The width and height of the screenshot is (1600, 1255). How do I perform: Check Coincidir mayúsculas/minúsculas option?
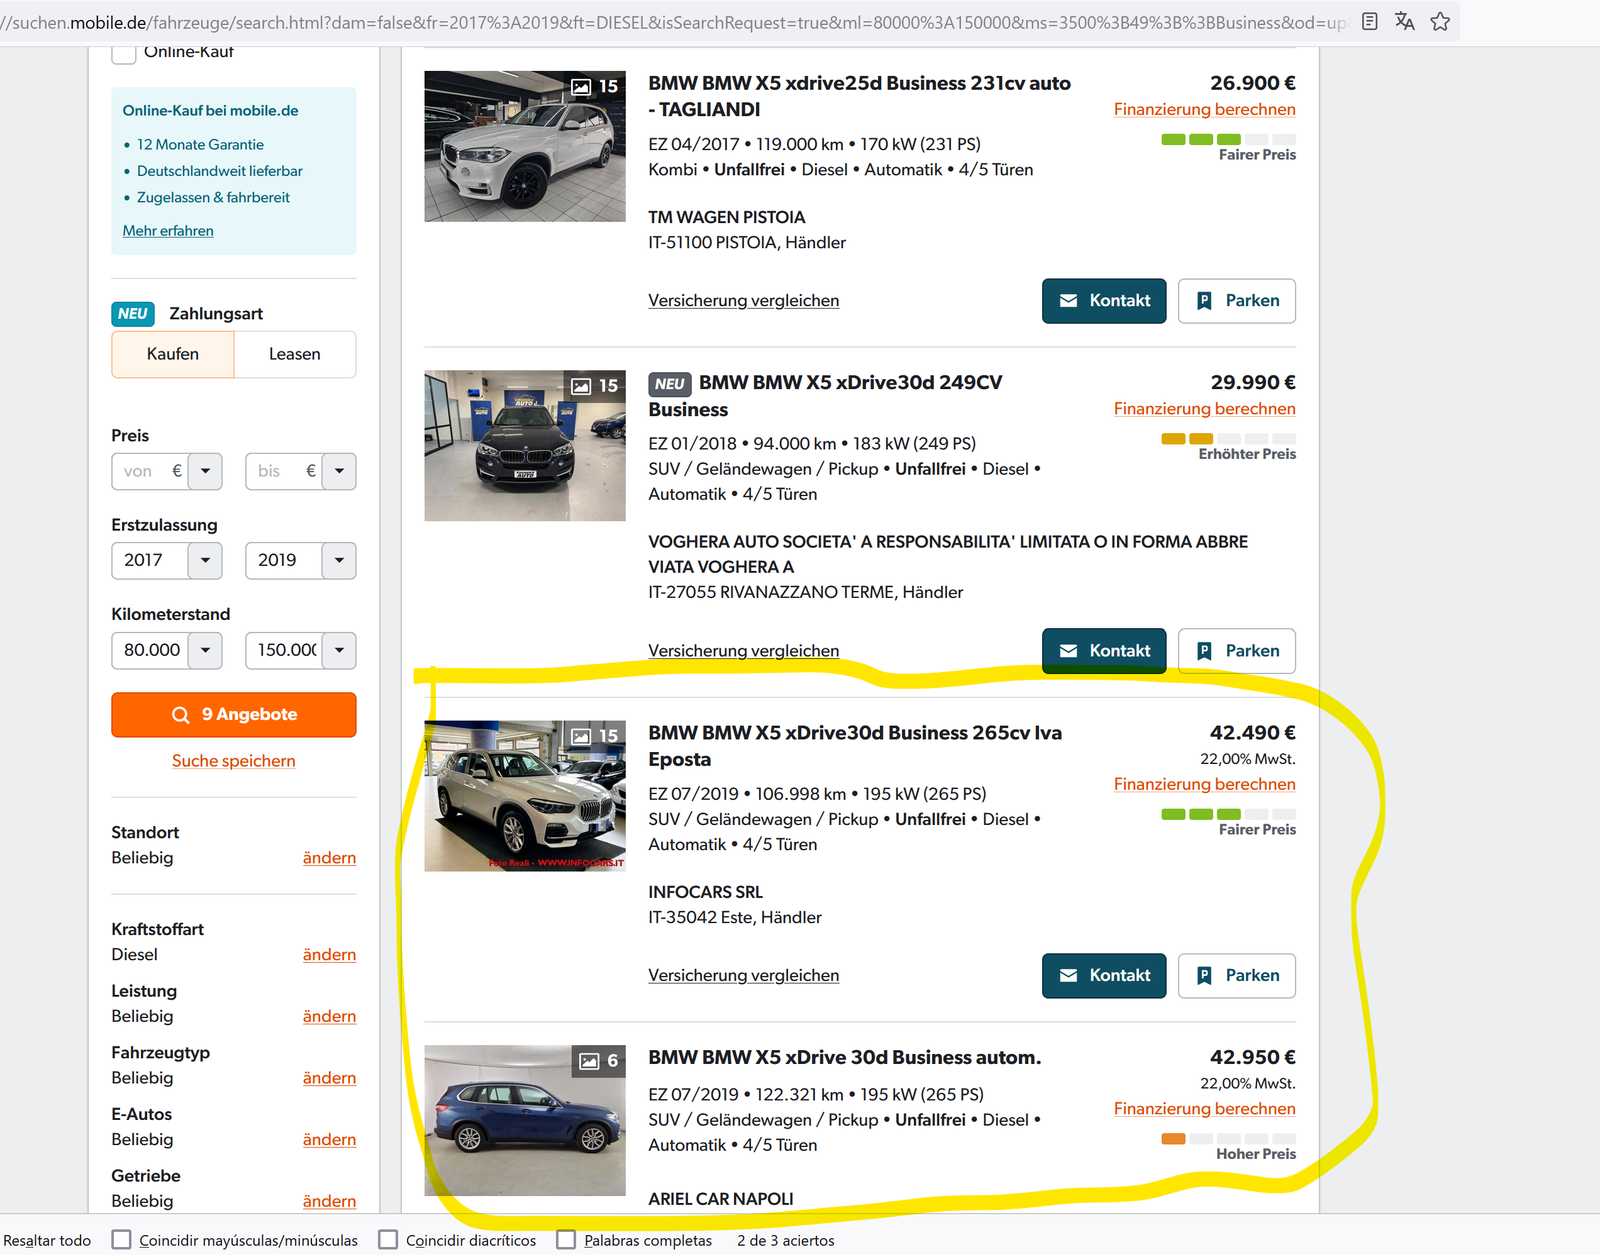click(122, 1240)
